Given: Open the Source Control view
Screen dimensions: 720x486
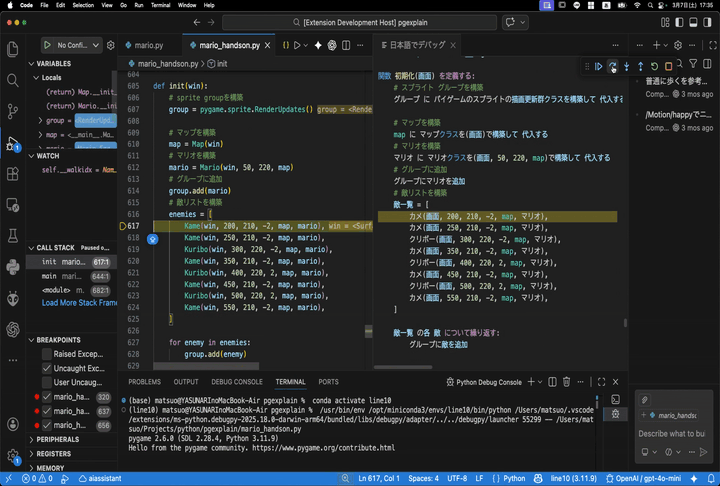Looking at the screenshot, I should (x=13, y=111).
